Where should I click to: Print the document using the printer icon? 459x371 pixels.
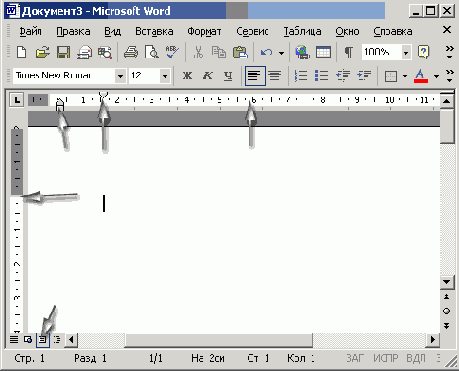(131, 52)
